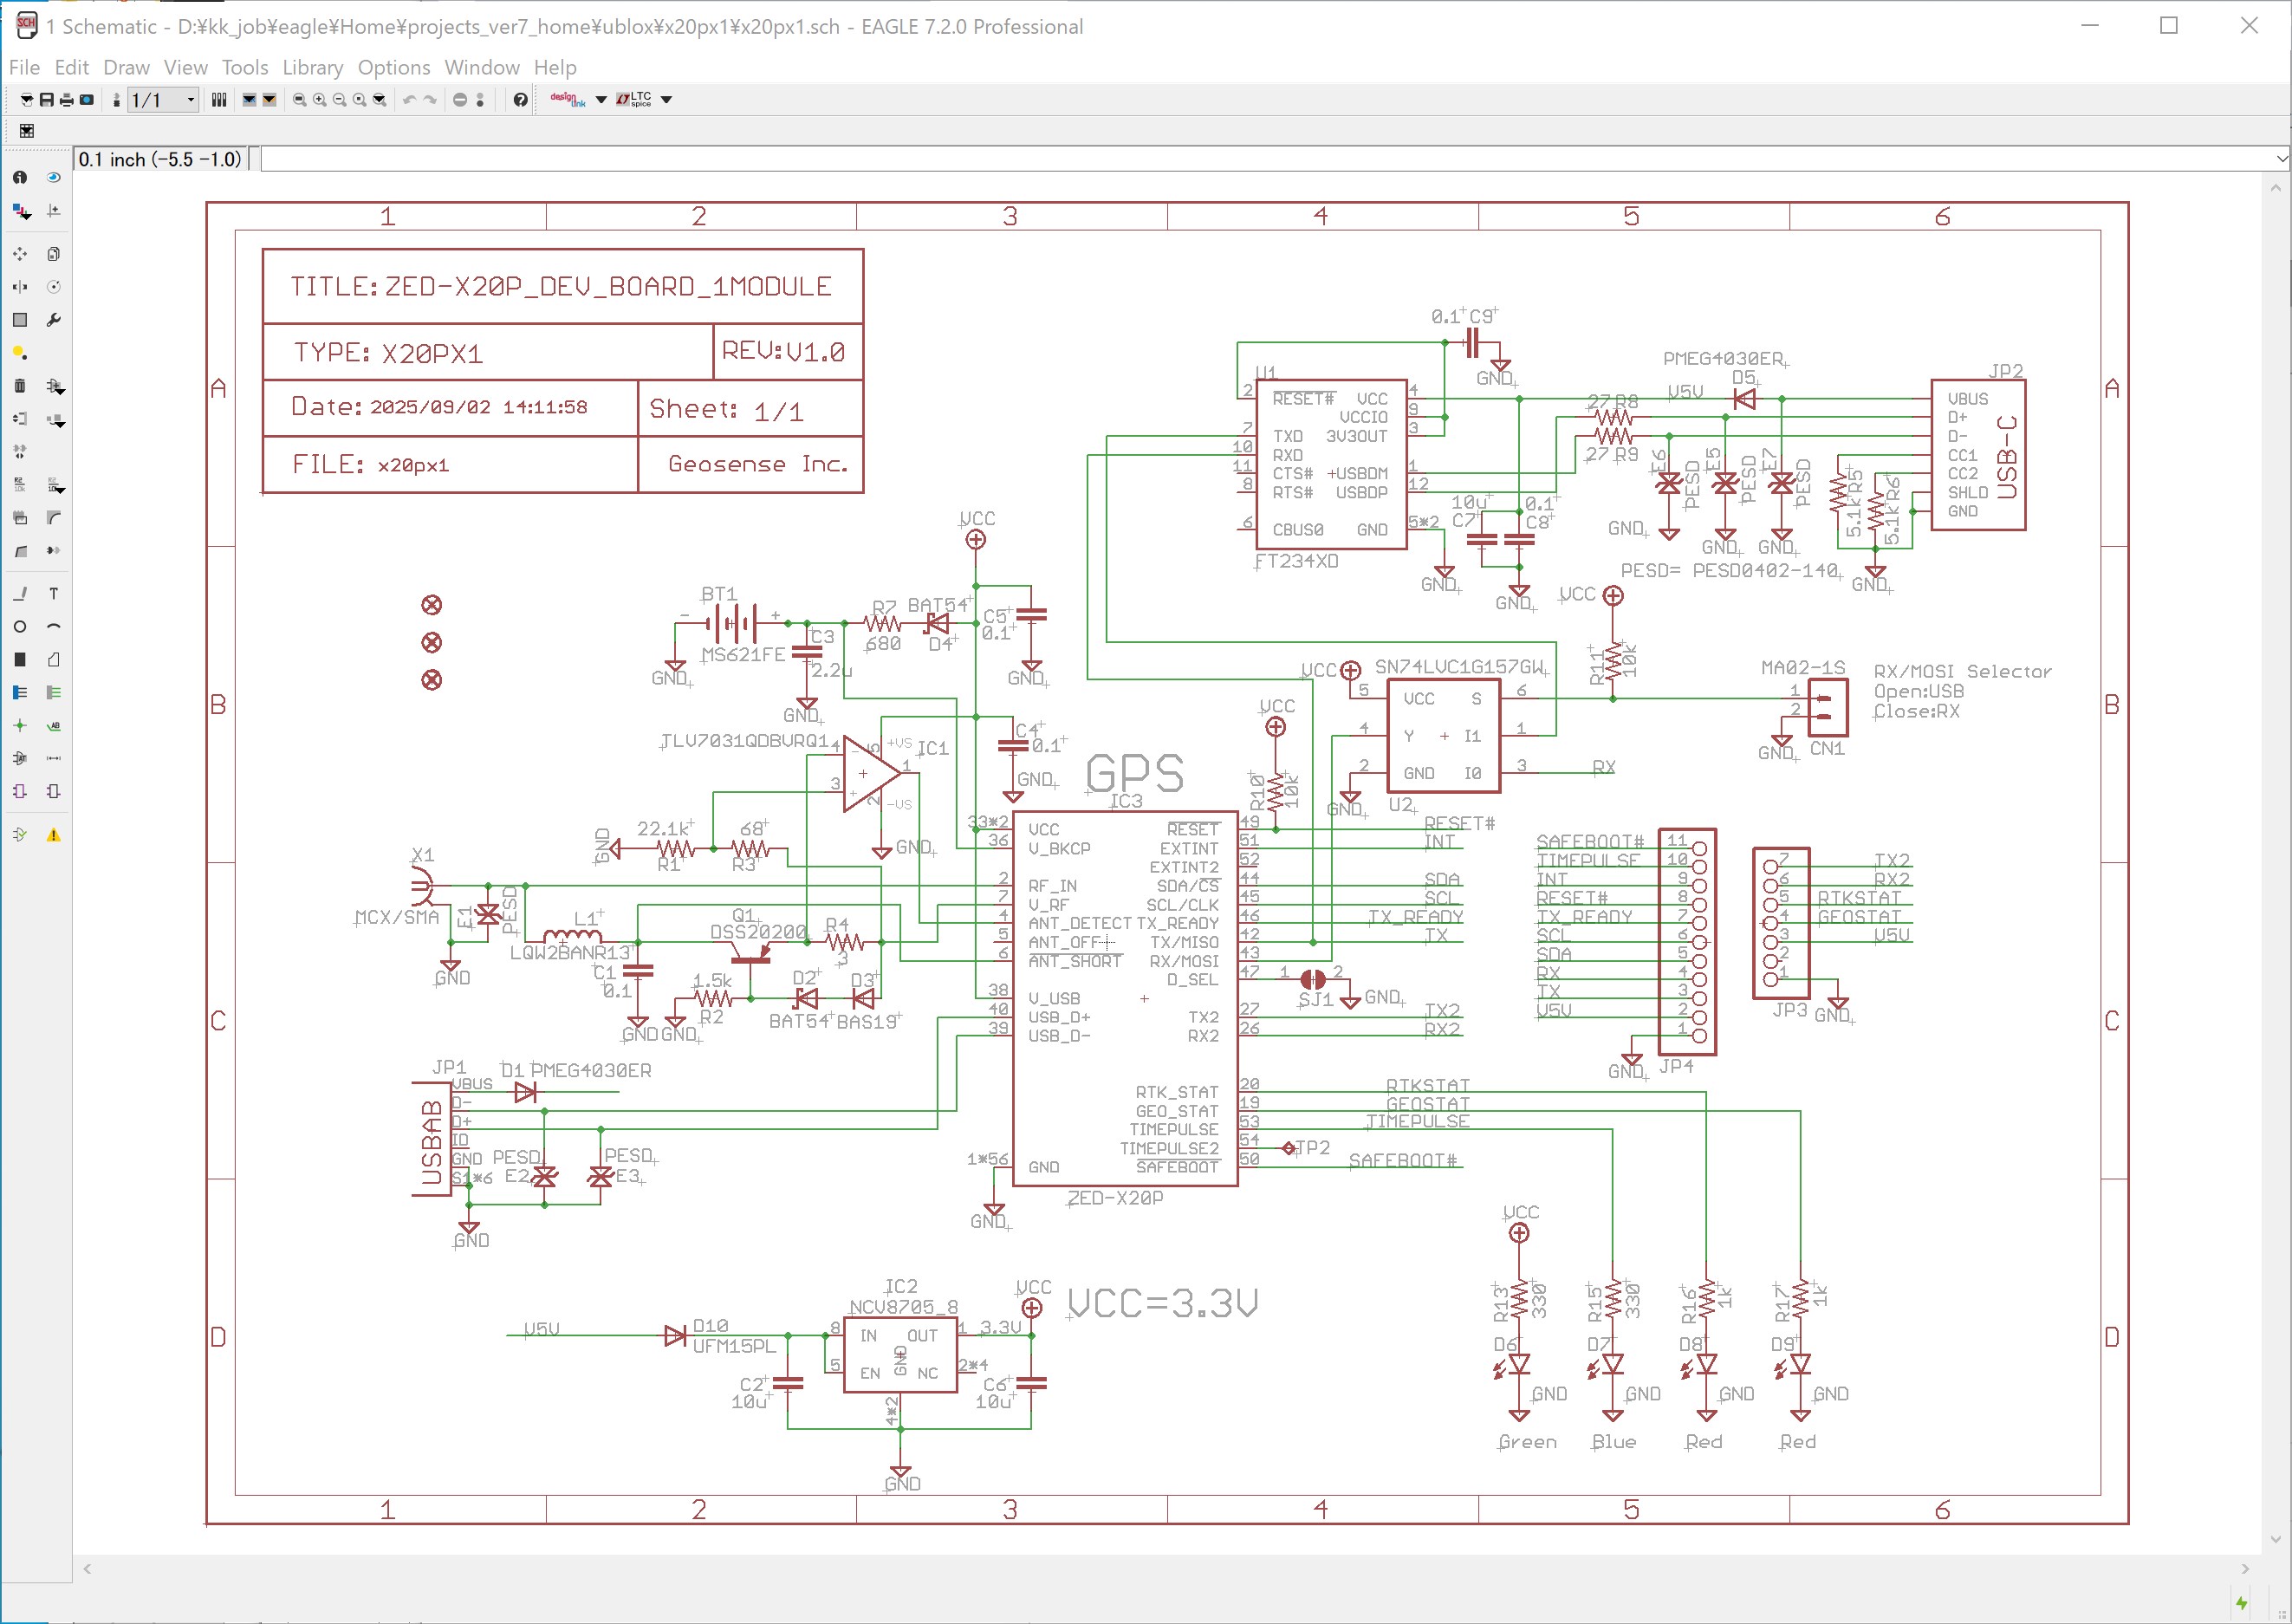Screen dimensions: 2292x1624
Task: Open the Library menu
Action: click(x=312, y=67)
